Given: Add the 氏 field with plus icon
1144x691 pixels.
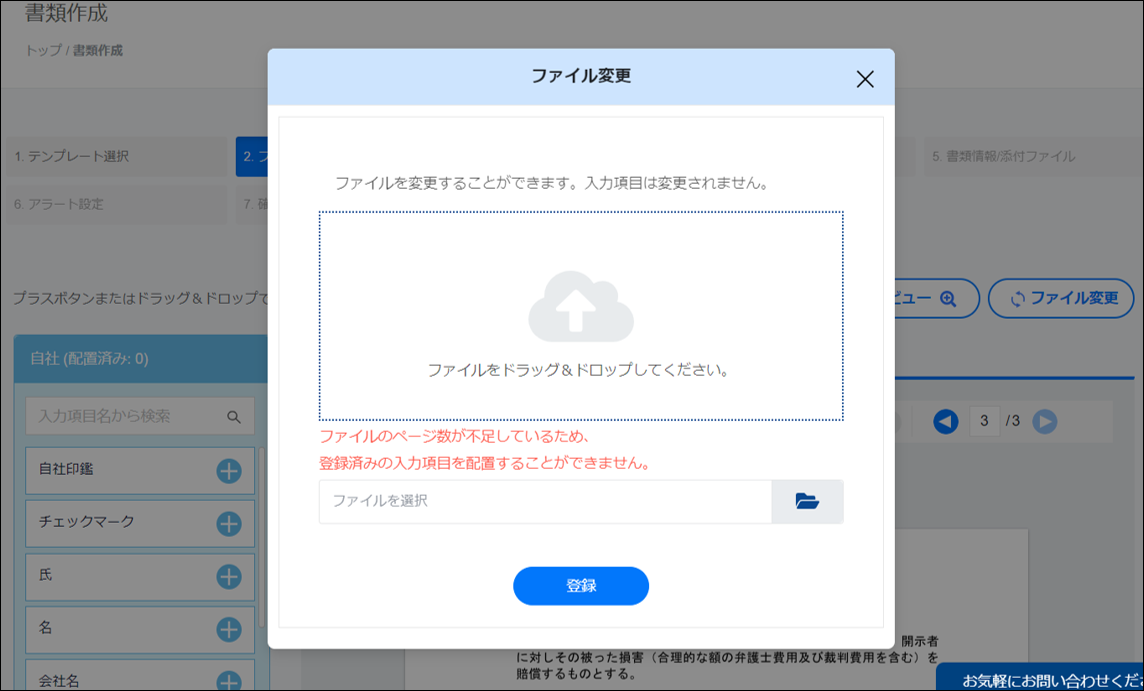Looking at the screenshot, I should tap(229, 576).
